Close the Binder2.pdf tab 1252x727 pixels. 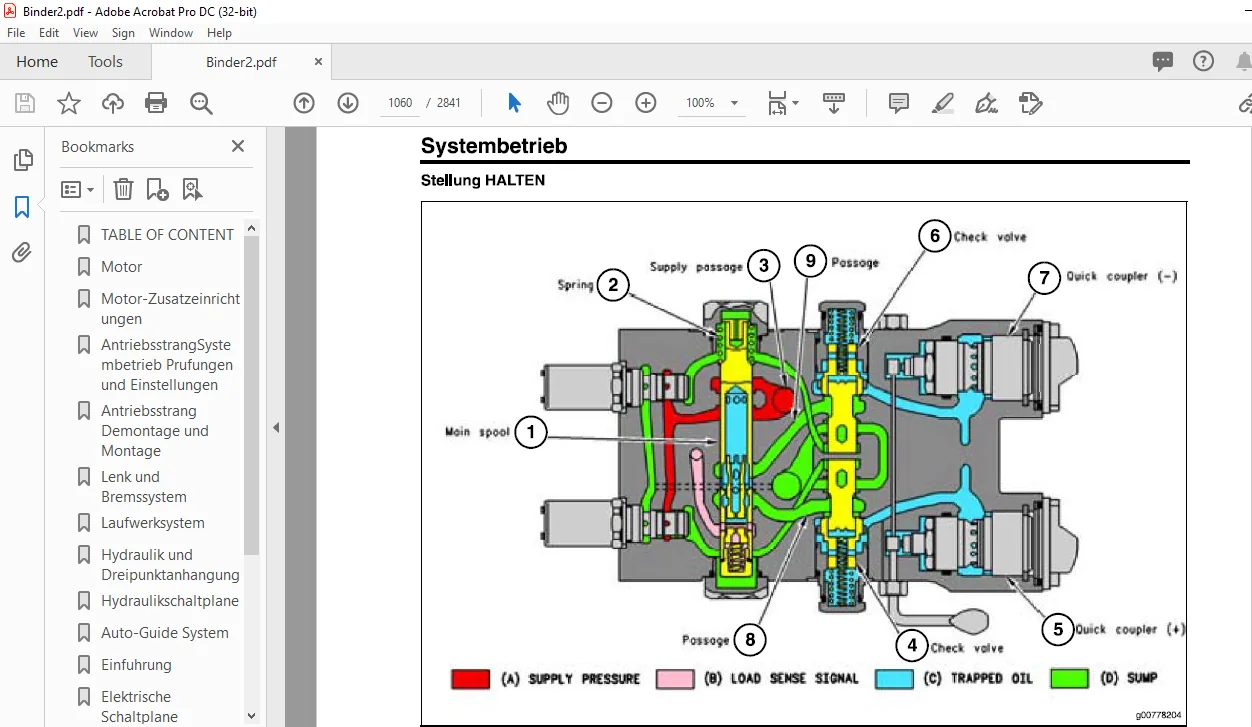coord(319,62)
